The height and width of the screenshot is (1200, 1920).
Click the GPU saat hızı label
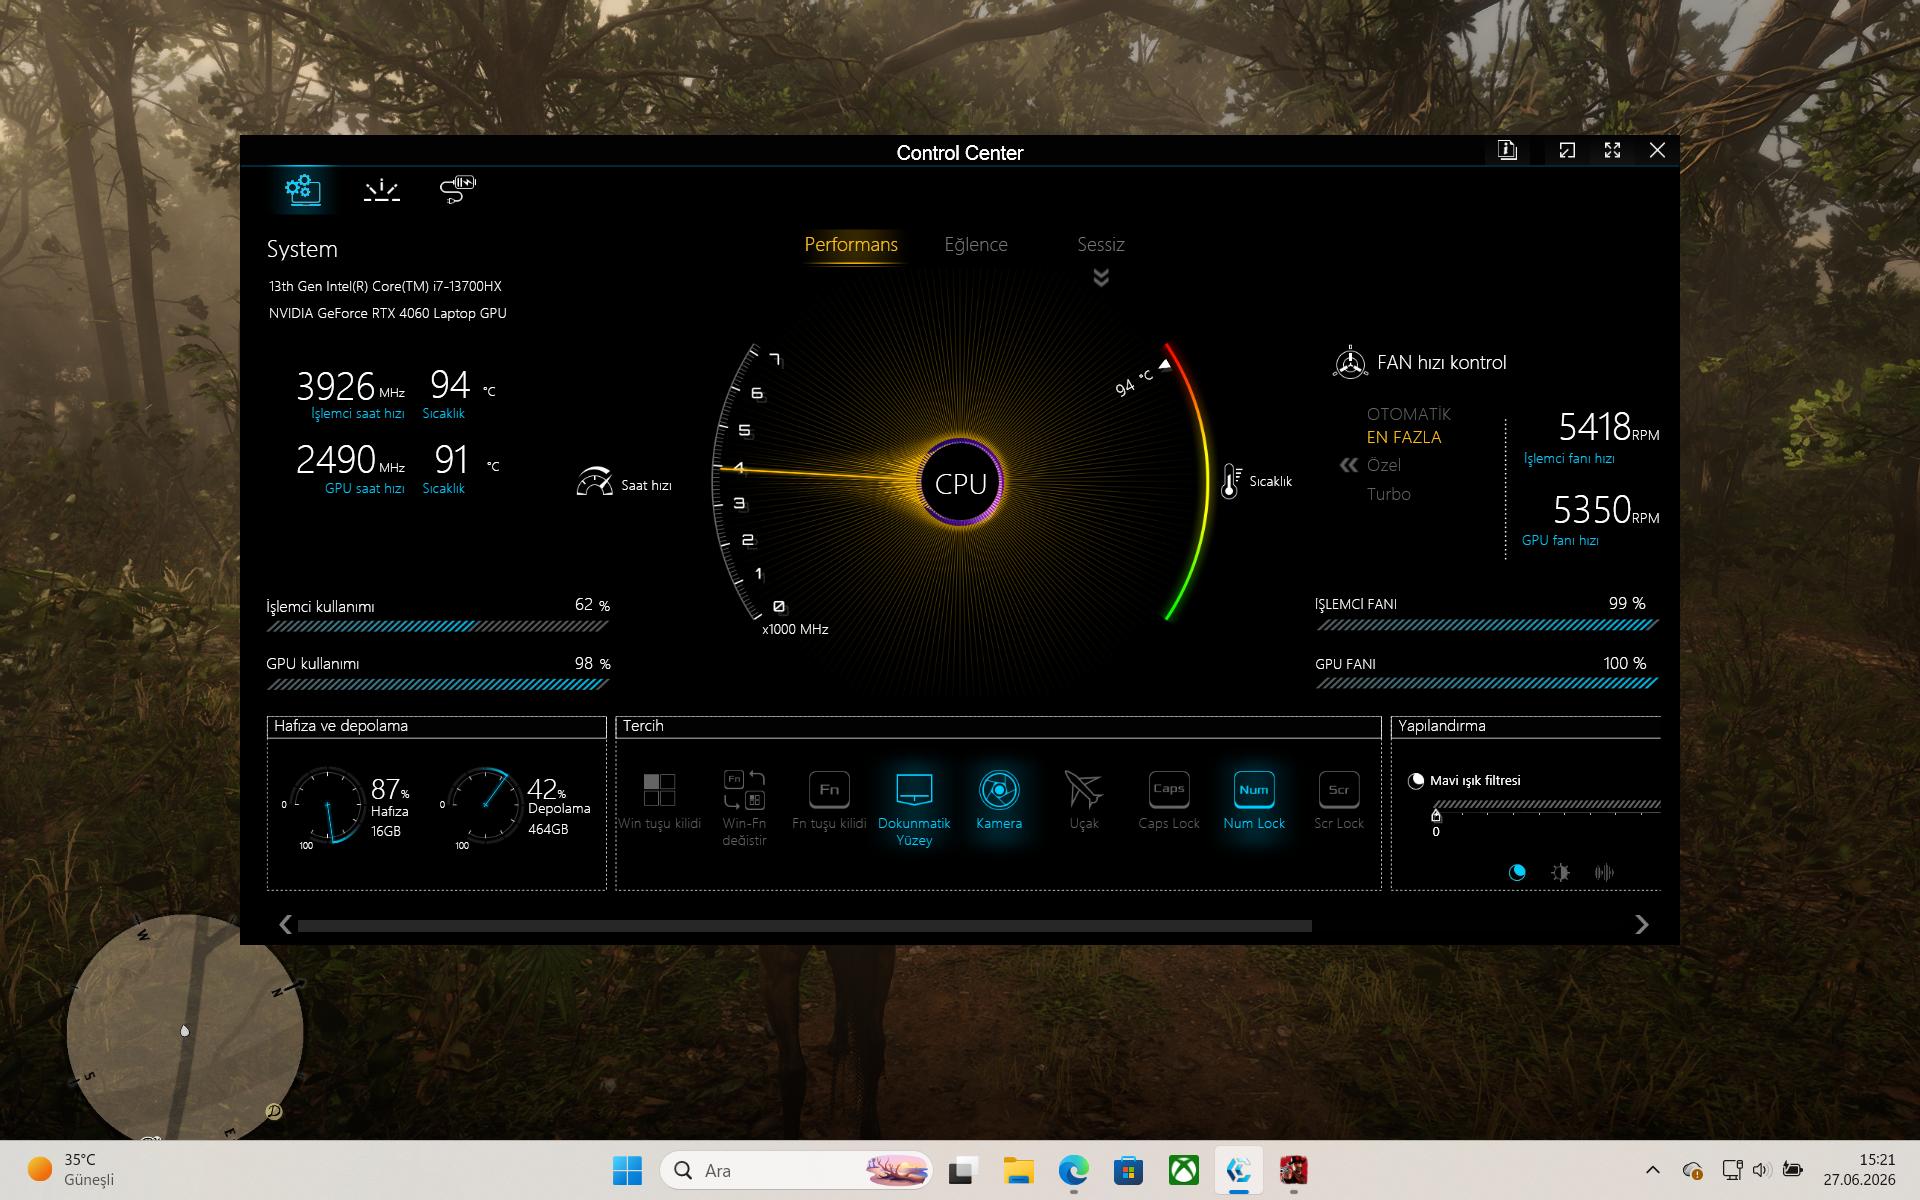(364, 489)
